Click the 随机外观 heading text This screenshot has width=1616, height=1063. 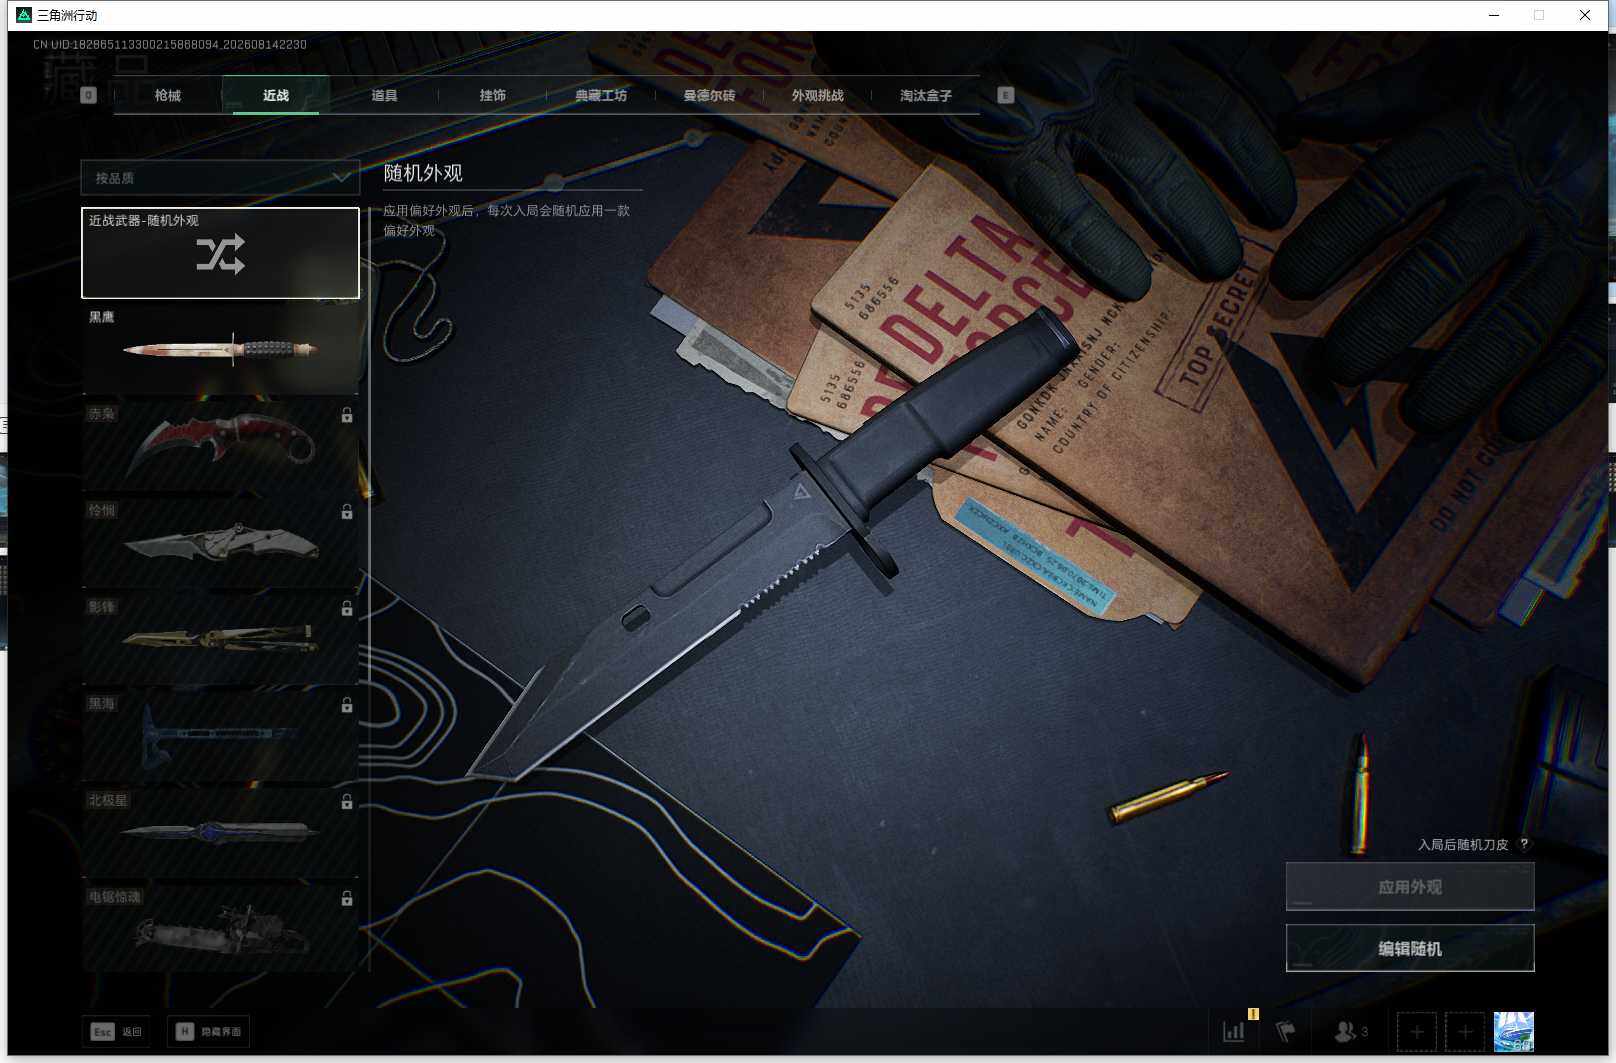(423, 173)
